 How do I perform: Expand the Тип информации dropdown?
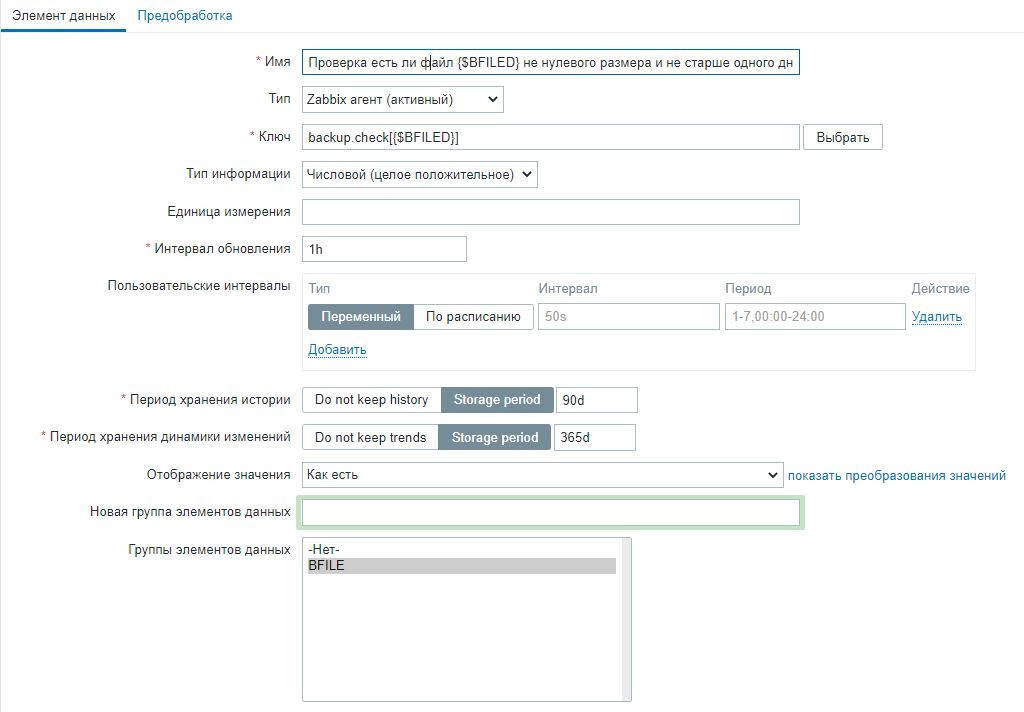[x=419, y=174]
